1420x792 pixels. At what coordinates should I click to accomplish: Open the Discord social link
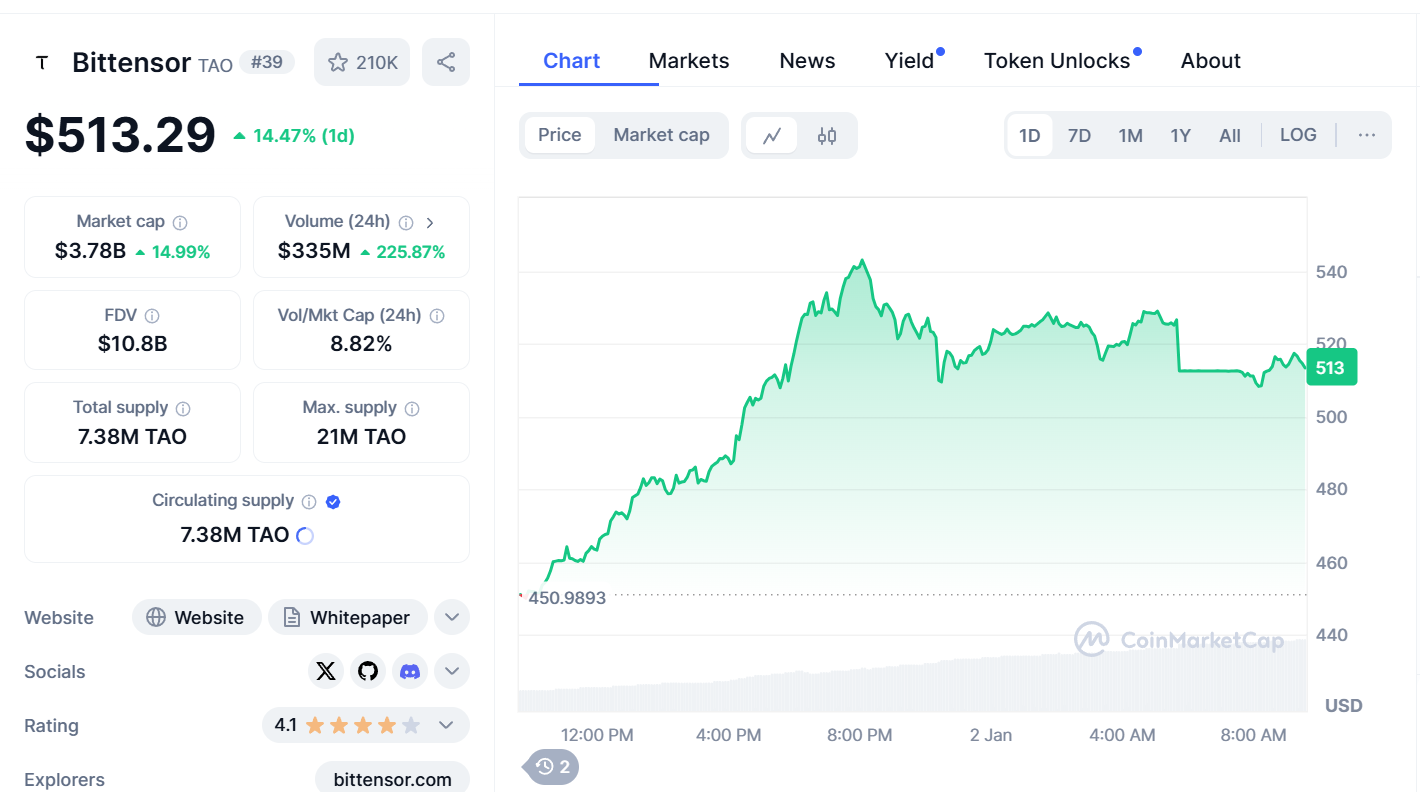410,671
